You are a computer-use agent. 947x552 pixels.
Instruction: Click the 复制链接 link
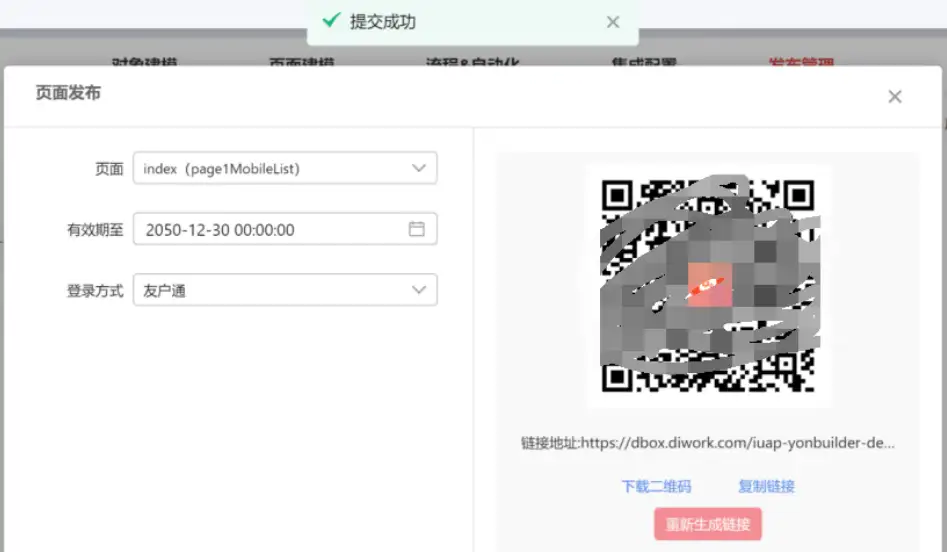[x=766, y=486]
